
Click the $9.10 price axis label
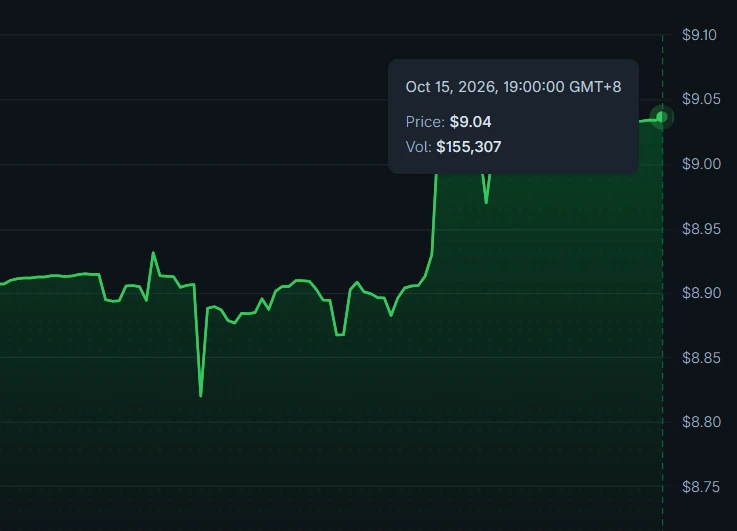pos(699,35)
